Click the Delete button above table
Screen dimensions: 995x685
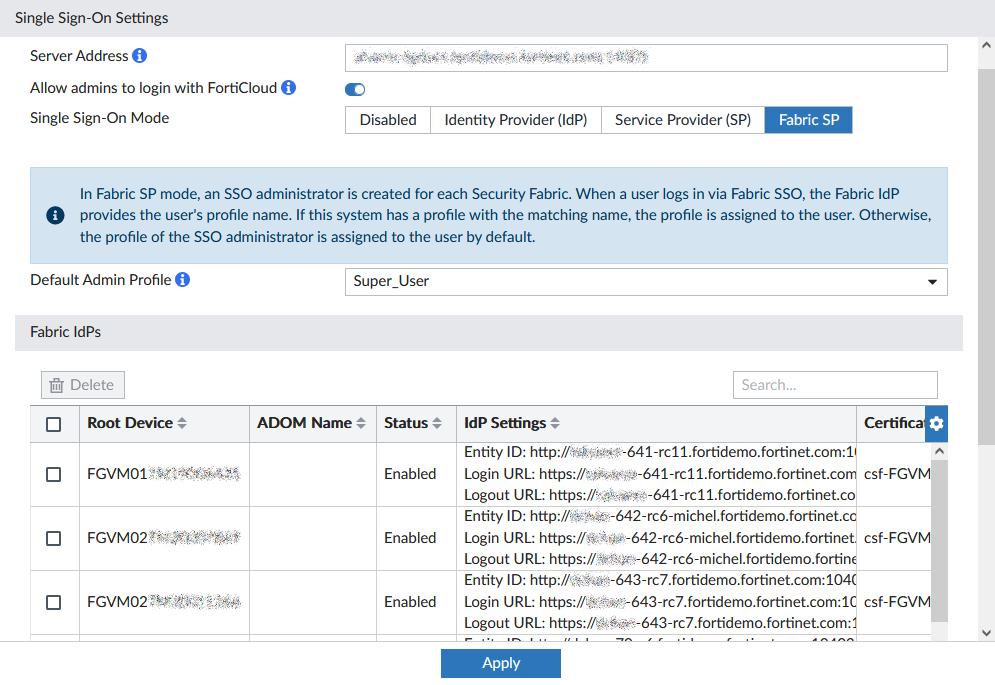tap(83, 385)
